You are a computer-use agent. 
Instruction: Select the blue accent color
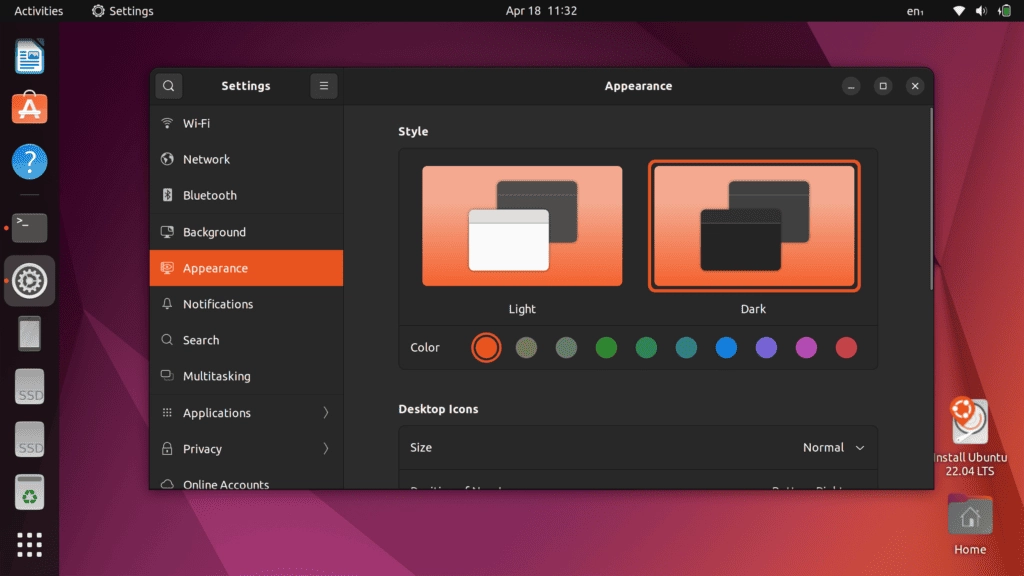click(x=726, y=347)
